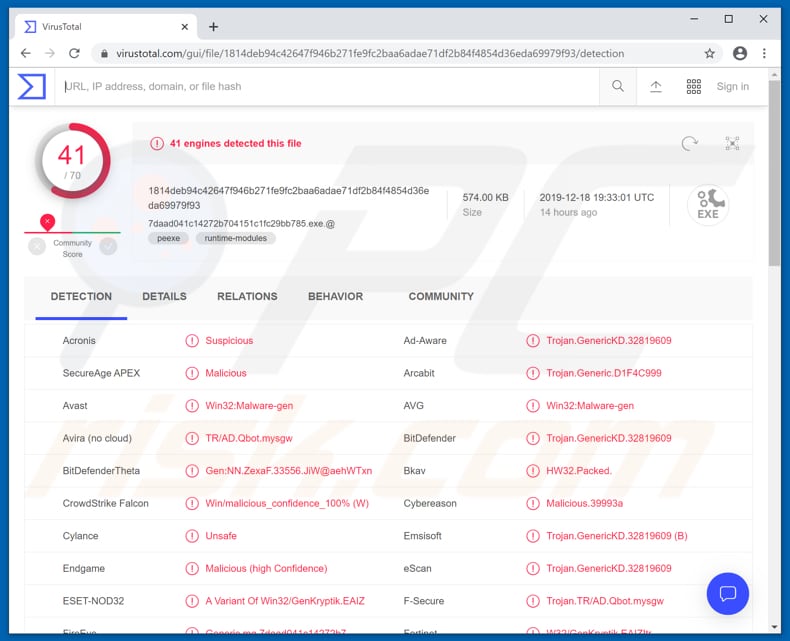Viewport: 790px width, 641px height.
Task: Open the COMMUNITY tab
Action: pos(441,296)
